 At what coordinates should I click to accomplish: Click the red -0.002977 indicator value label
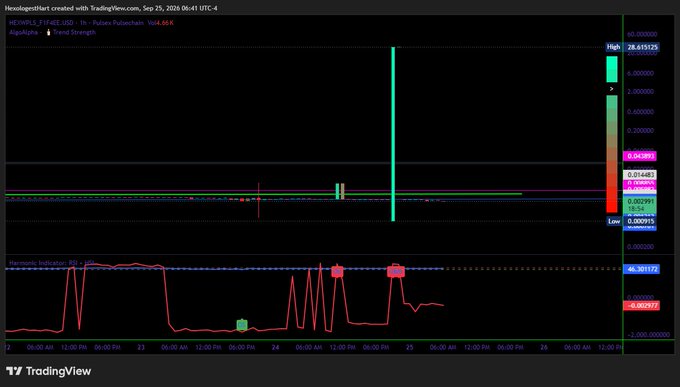point(641,305)
